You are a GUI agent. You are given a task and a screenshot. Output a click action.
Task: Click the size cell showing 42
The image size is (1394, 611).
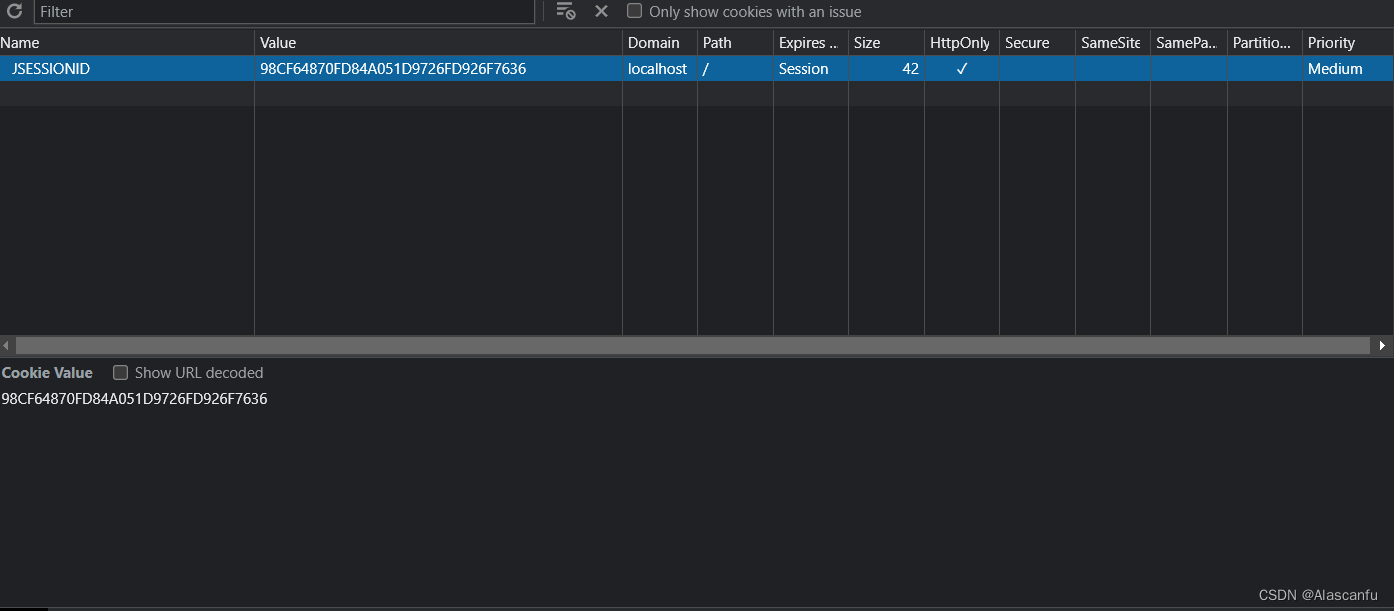pos(886,69)
